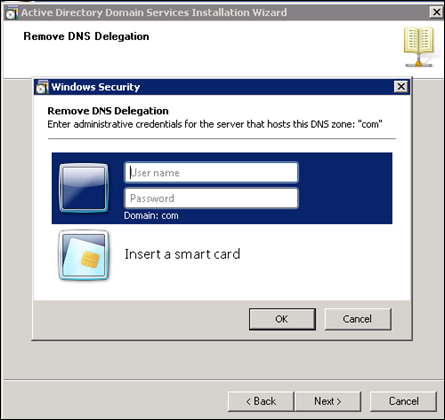The width and height of the screenshot is (445, 420).
Task: Click the wizard page title Remove DNS Delegation
Action: [x=86, y=36]
